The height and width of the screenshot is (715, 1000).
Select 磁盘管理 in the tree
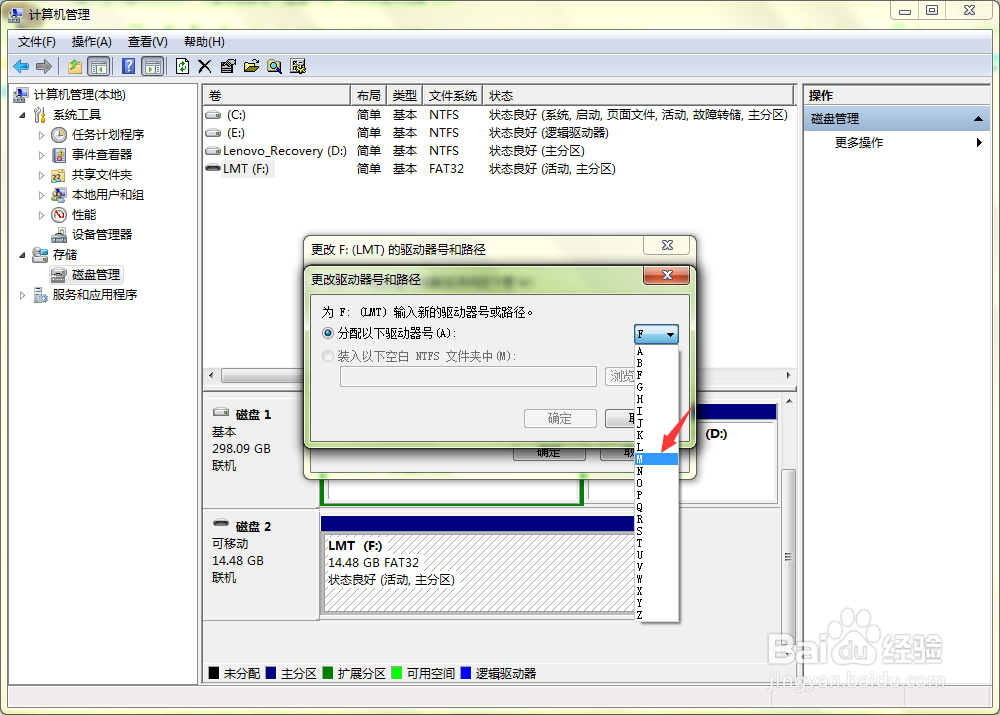[x=96, y=275]
